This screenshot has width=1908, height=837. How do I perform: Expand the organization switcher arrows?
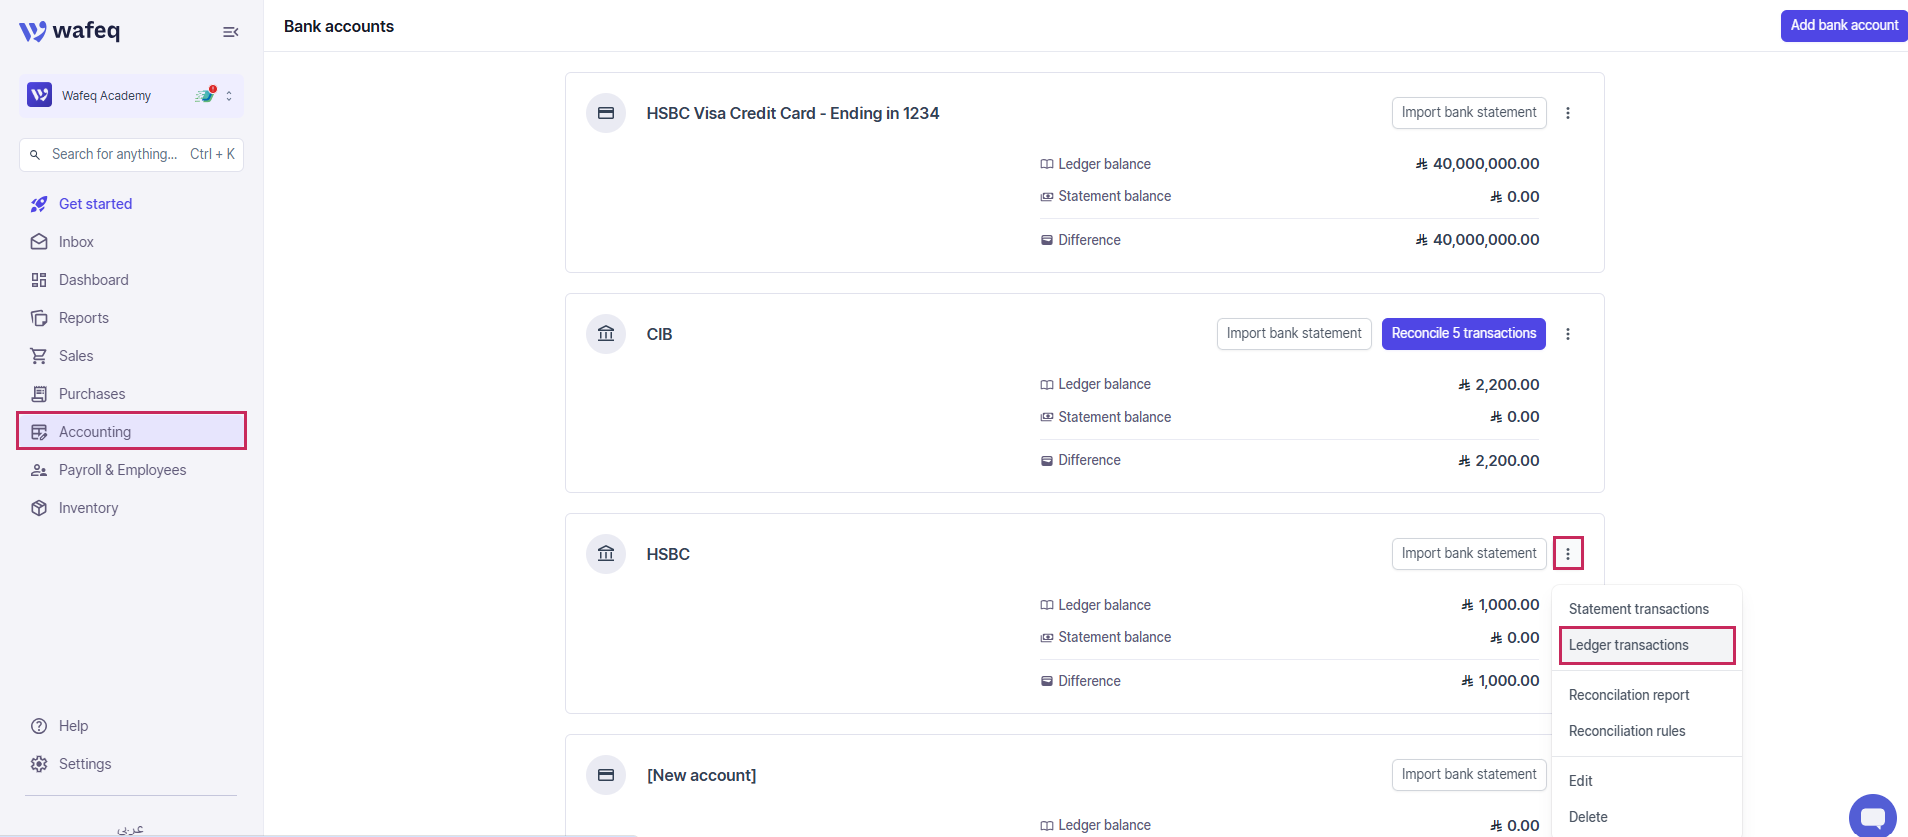(x=229, y=96)
